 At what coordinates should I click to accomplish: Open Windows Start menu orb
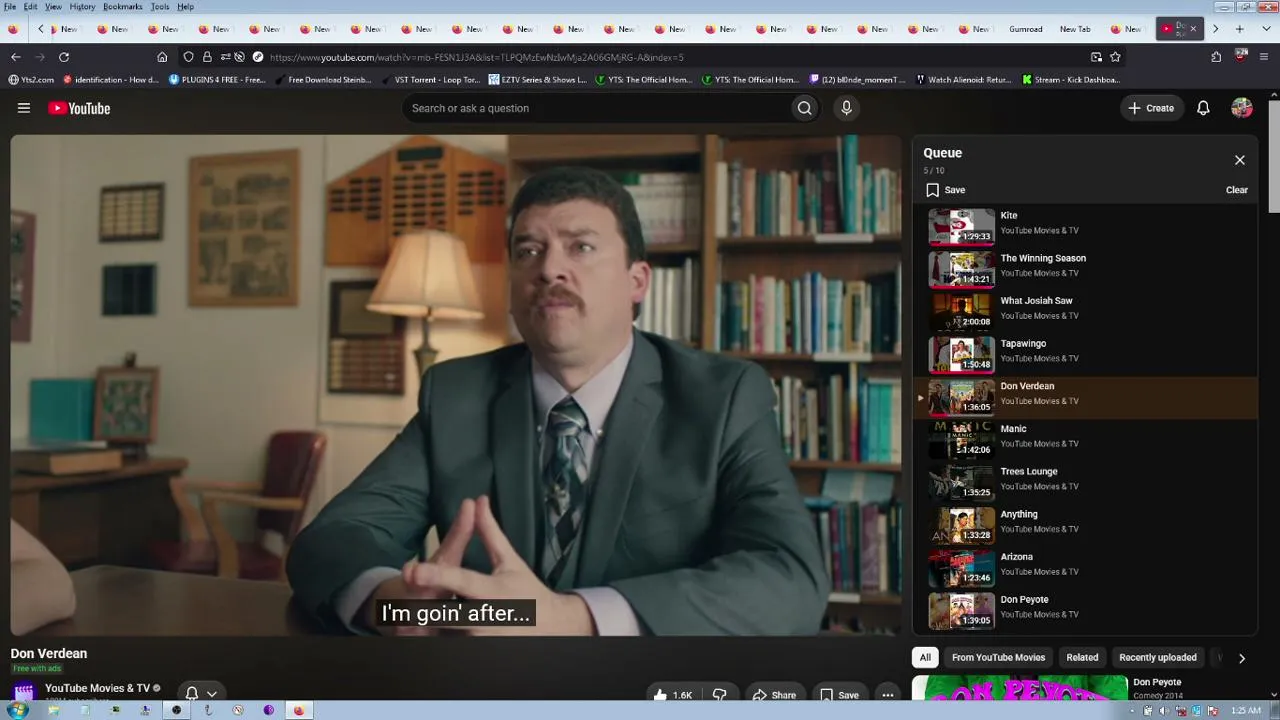[17, 710]
